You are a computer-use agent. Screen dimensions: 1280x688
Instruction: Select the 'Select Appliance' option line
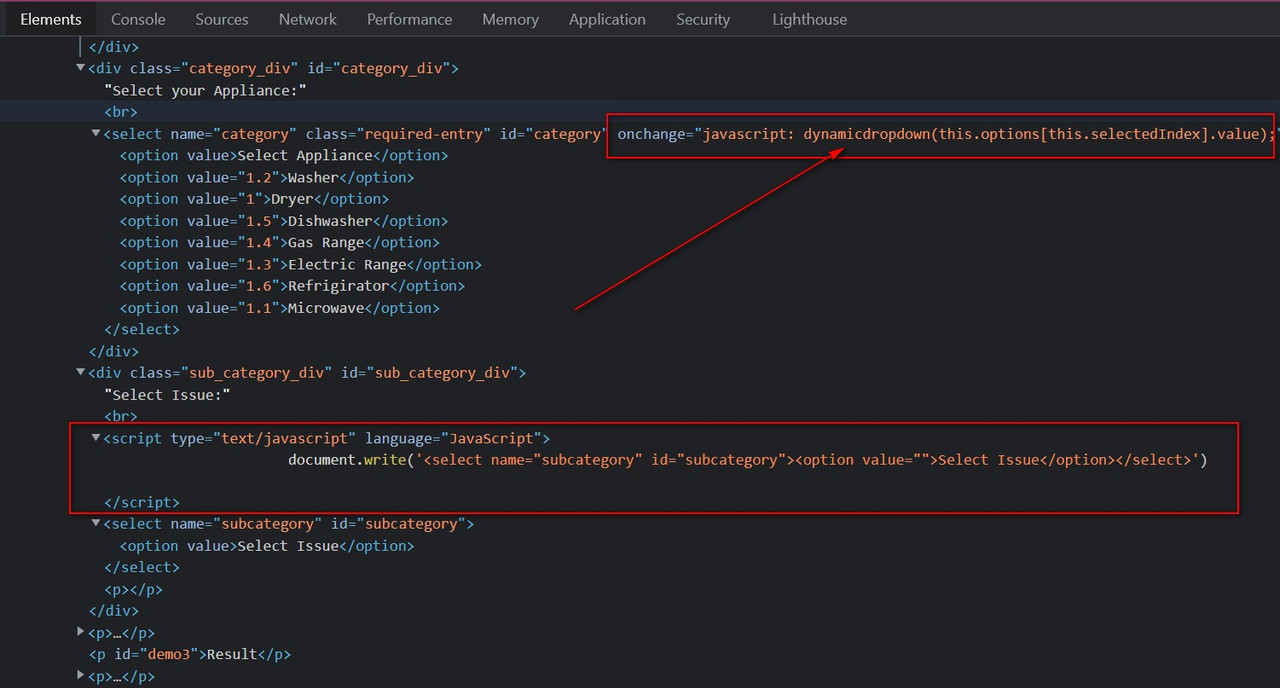284,156
